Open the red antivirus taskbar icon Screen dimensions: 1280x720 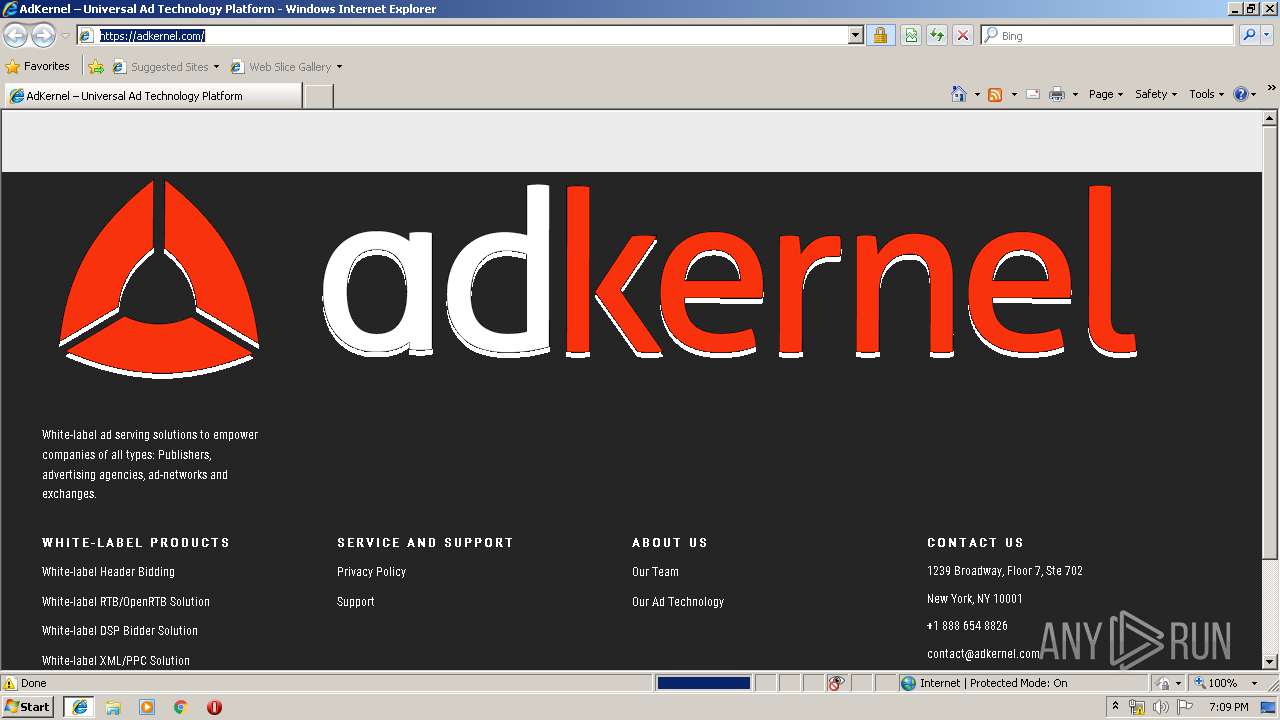point(214,707)
